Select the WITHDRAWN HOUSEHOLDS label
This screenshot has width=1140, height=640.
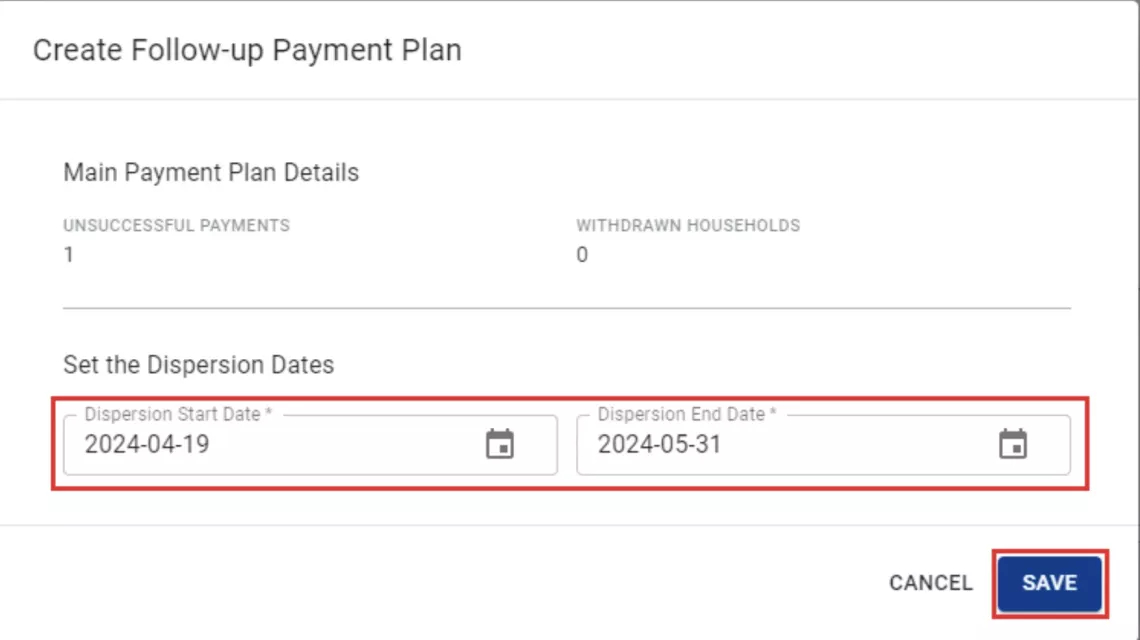pos(688,225)
